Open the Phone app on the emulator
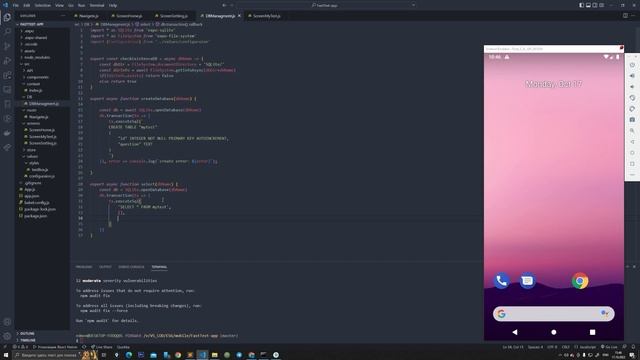Viewport: 640px width, 360px height. click(501, 281)
